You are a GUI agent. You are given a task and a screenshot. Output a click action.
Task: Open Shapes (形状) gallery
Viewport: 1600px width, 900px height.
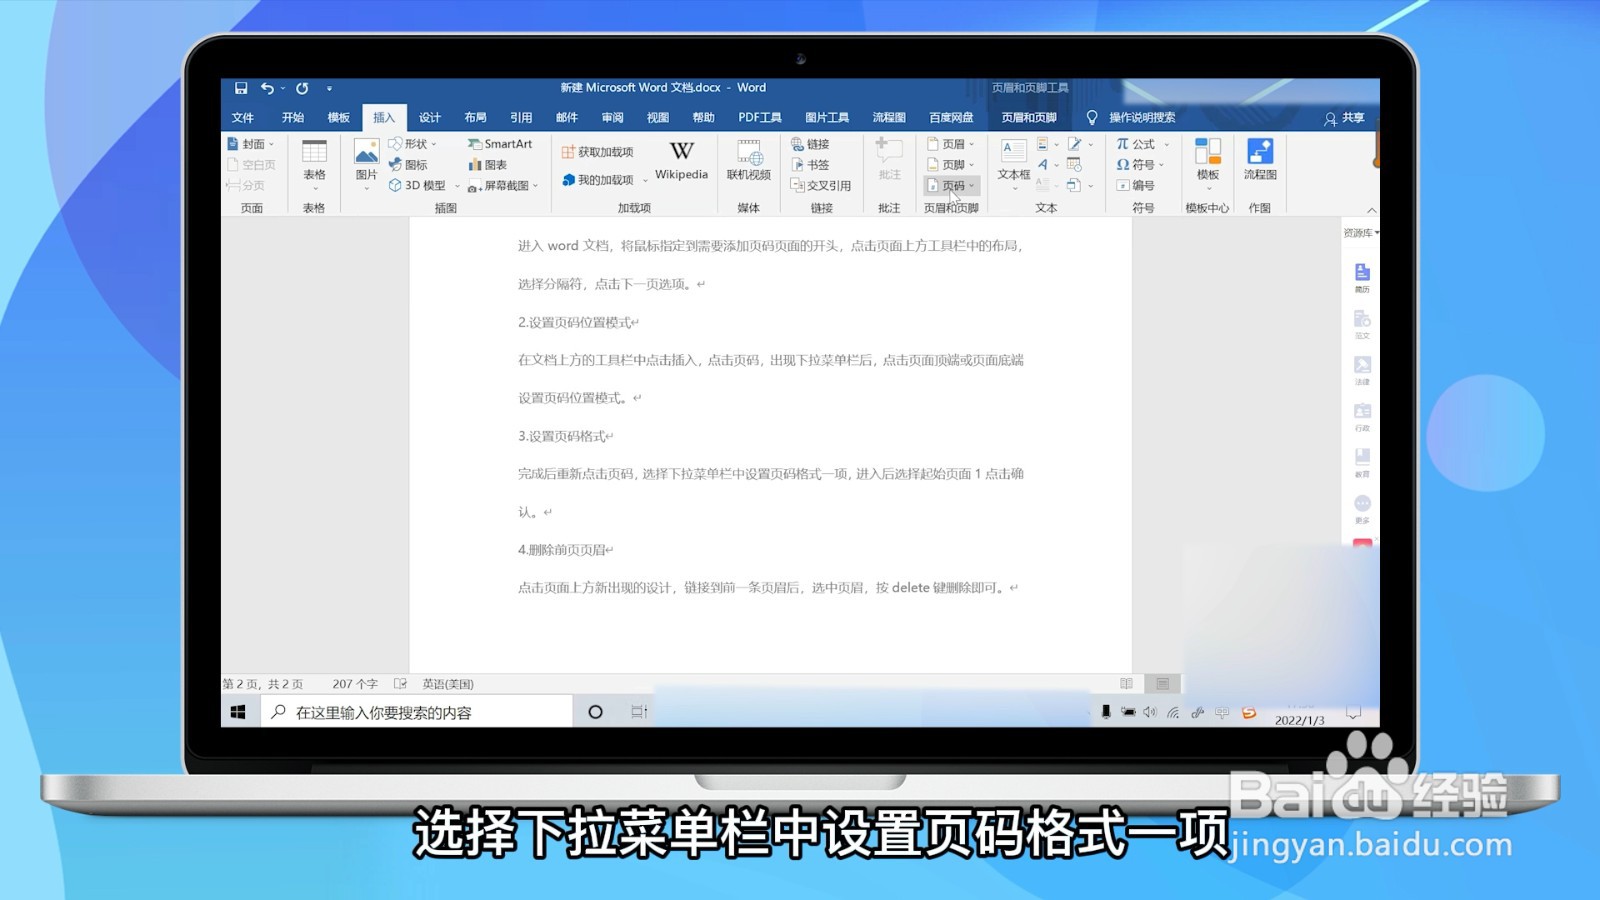(414, 144)
